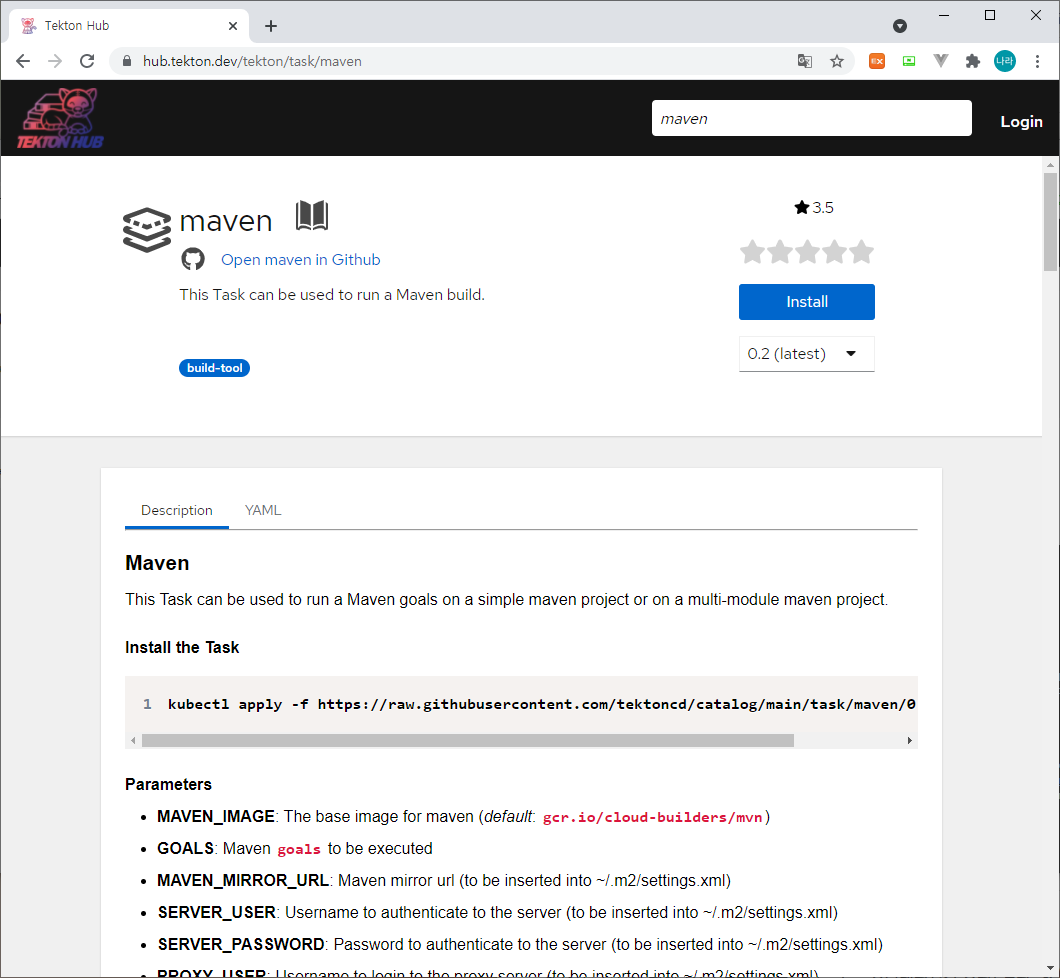Open maven in Github link

[x=300, y=260]
